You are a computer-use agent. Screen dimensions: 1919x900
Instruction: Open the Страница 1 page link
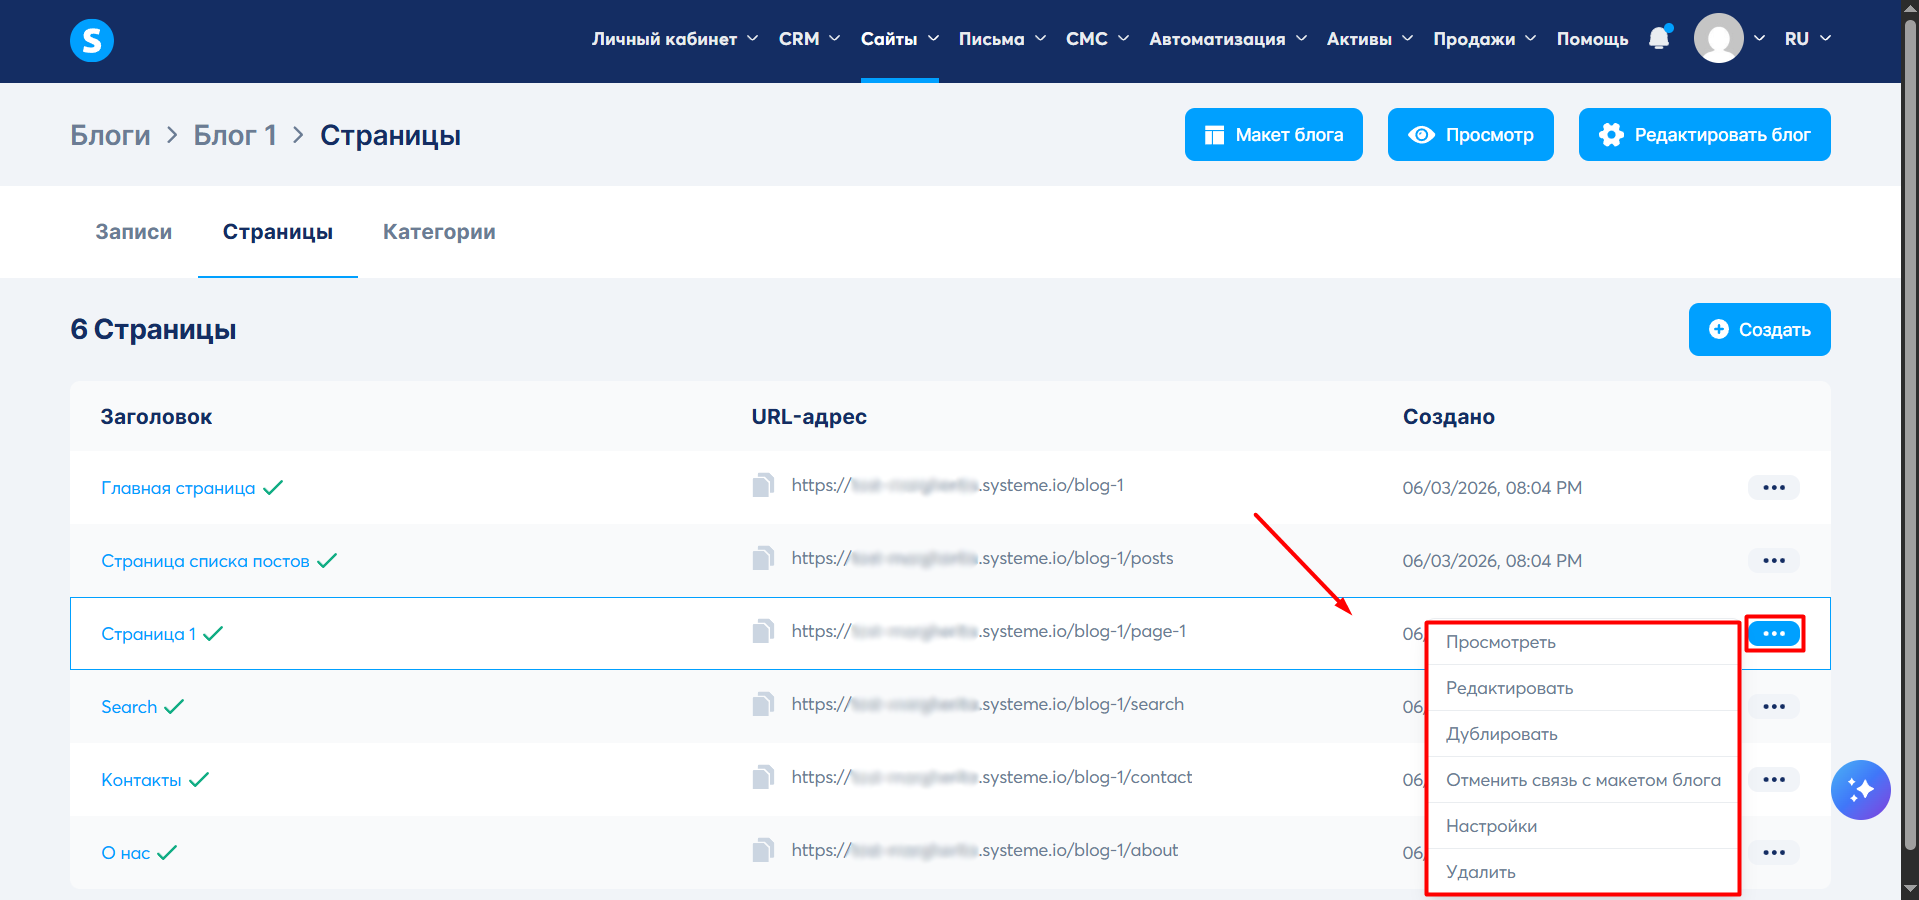(x=149, y=634)
